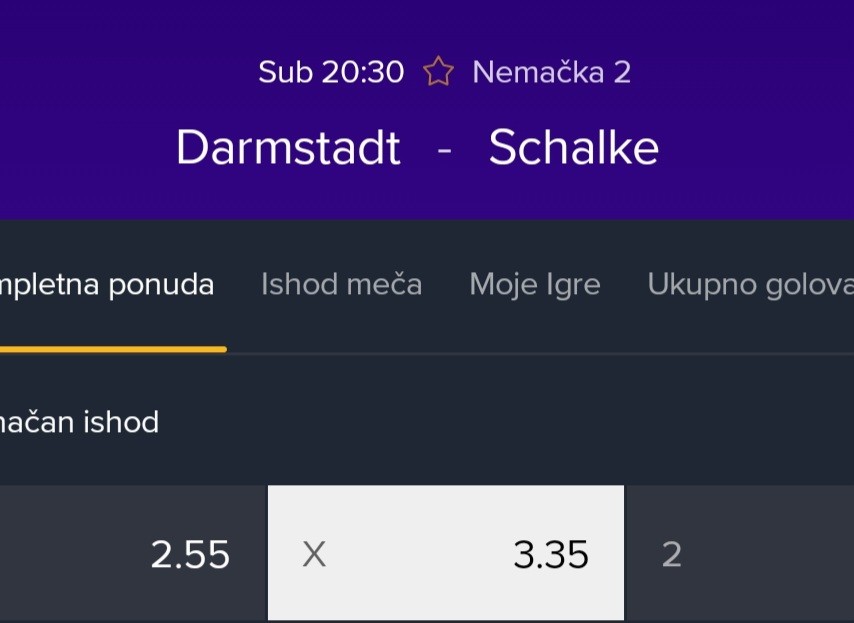The height and width of the screenshot is (623, 854).
Task: Click the X label in the draw cell
Action: coord(314,554)
